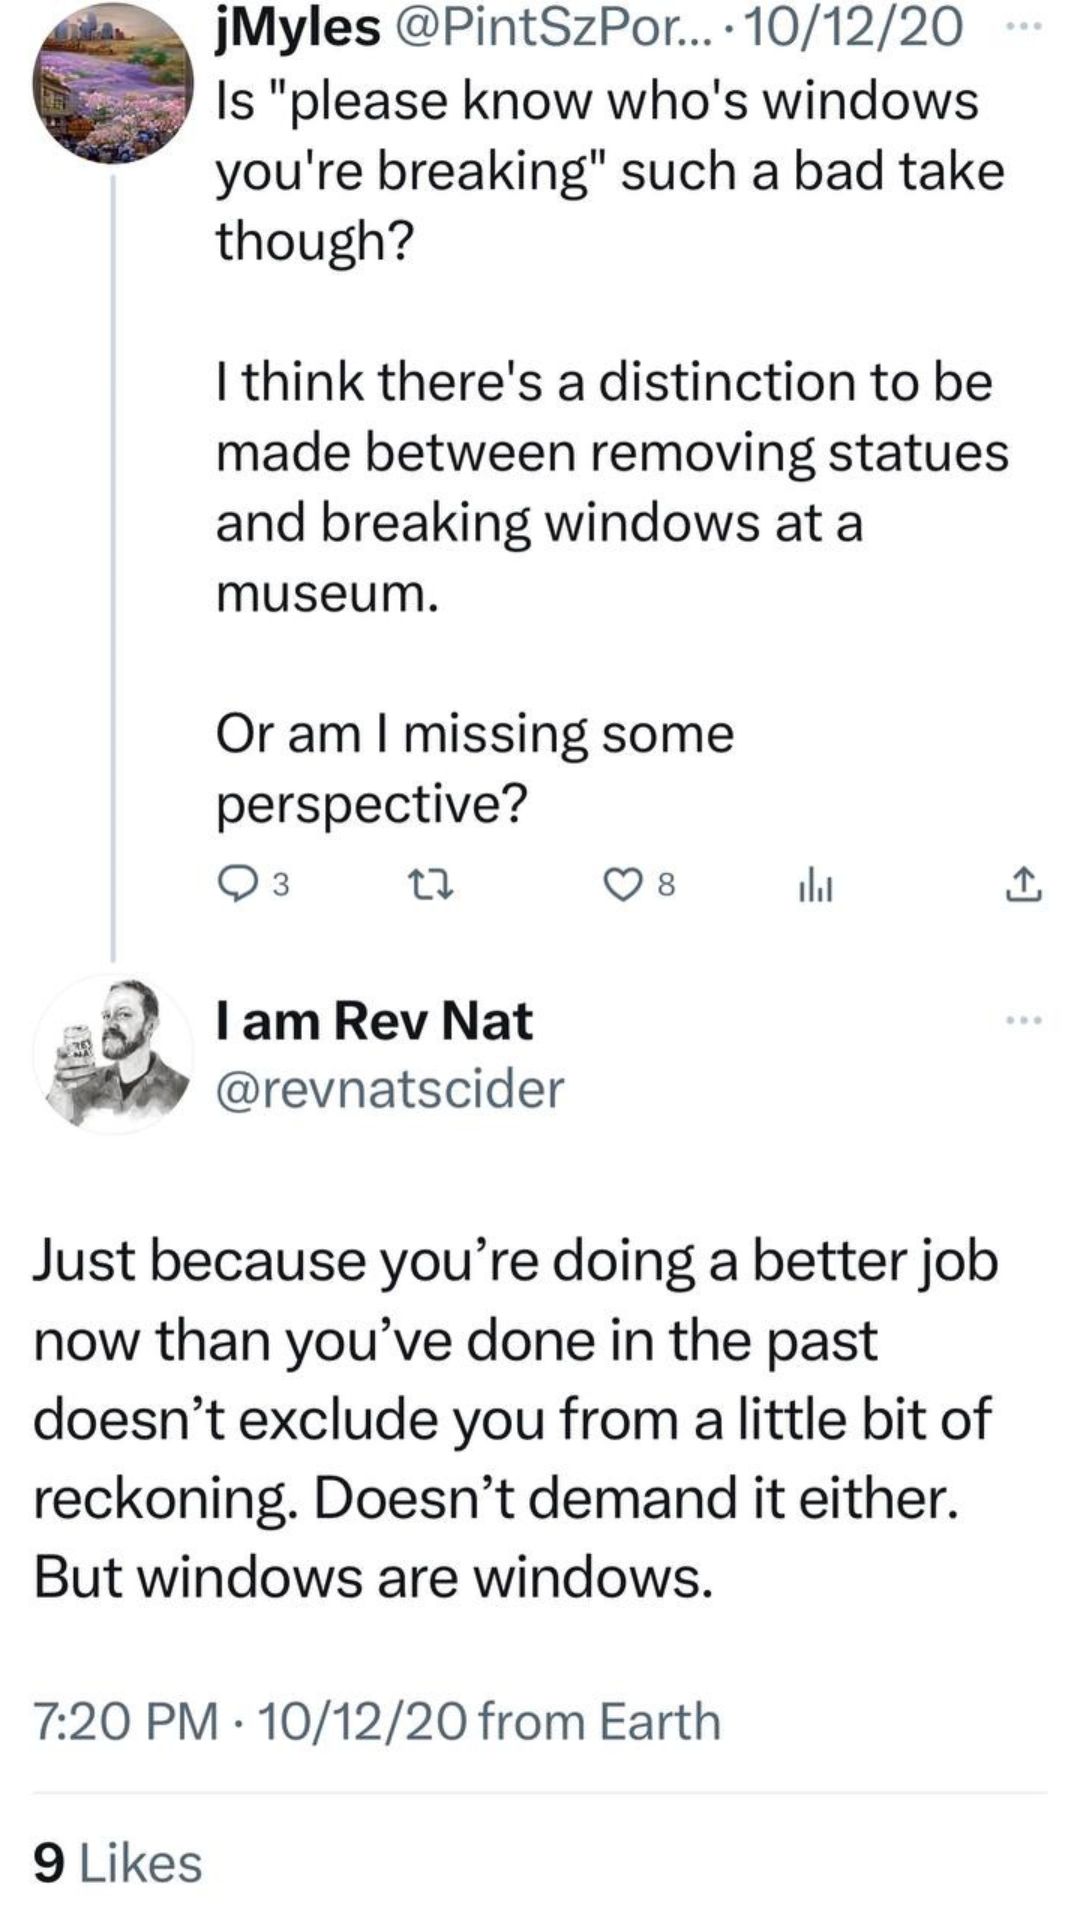The image size is (1080, 1920).
Task: Open I am Rev Nat profile name
Action: [x=374, y=1021]
